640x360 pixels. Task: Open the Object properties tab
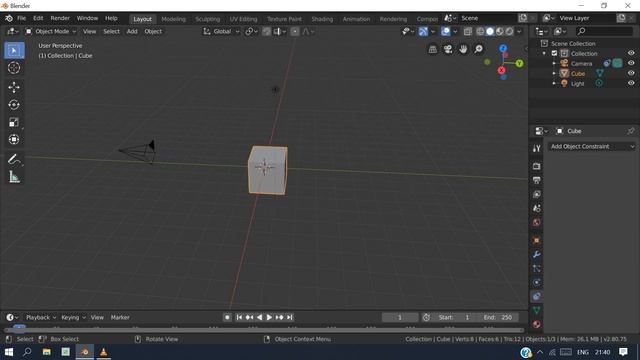point(536,240)
